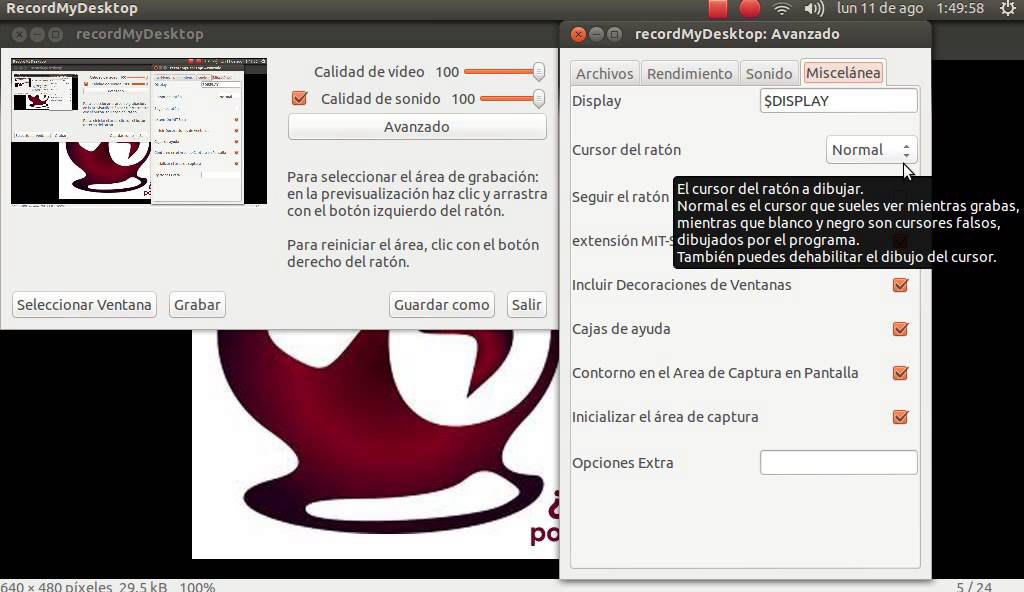Switch to the Sonido tab

click(769, 73)
